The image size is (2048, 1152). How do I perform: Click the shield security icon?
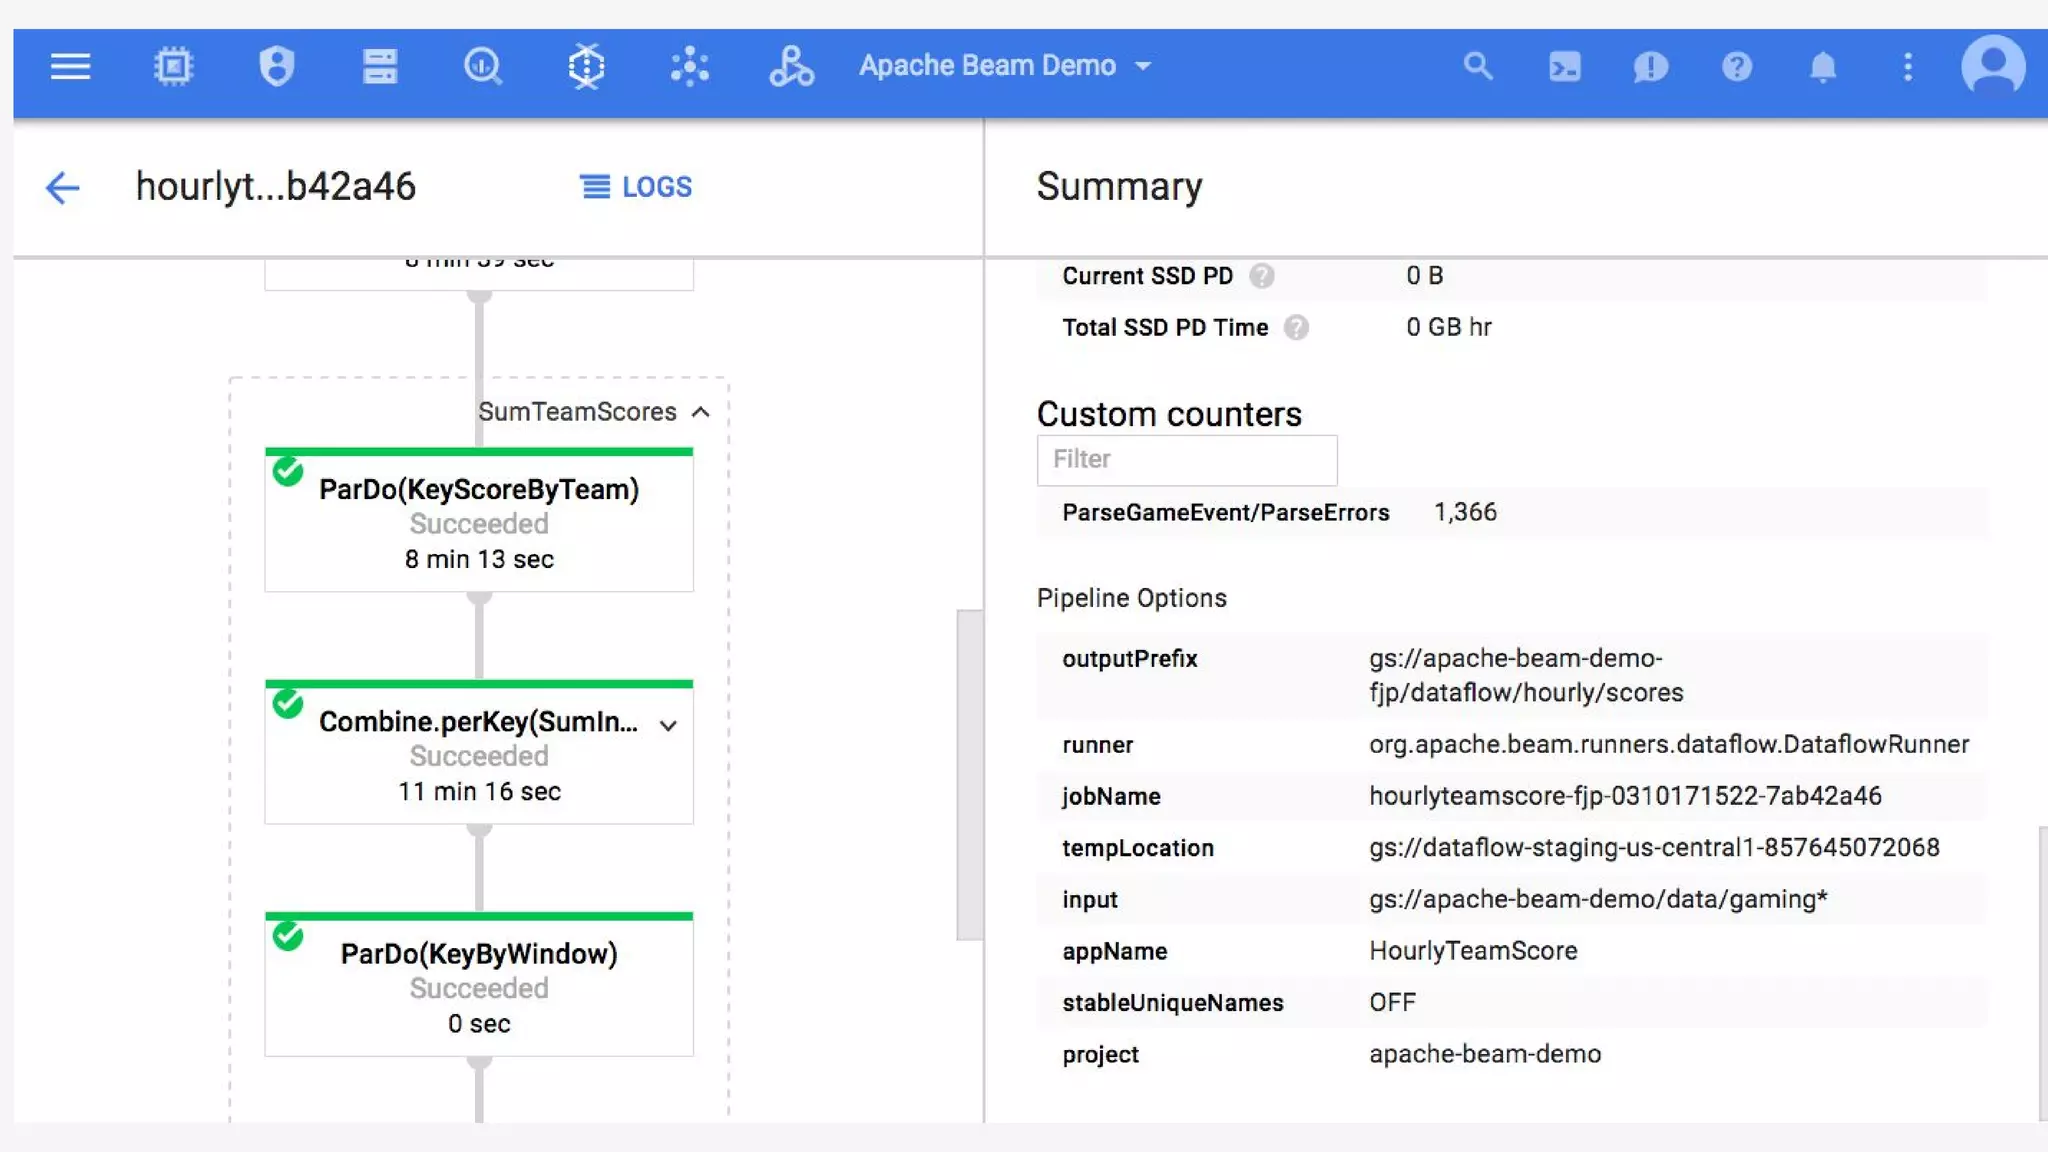pos(276,66)
